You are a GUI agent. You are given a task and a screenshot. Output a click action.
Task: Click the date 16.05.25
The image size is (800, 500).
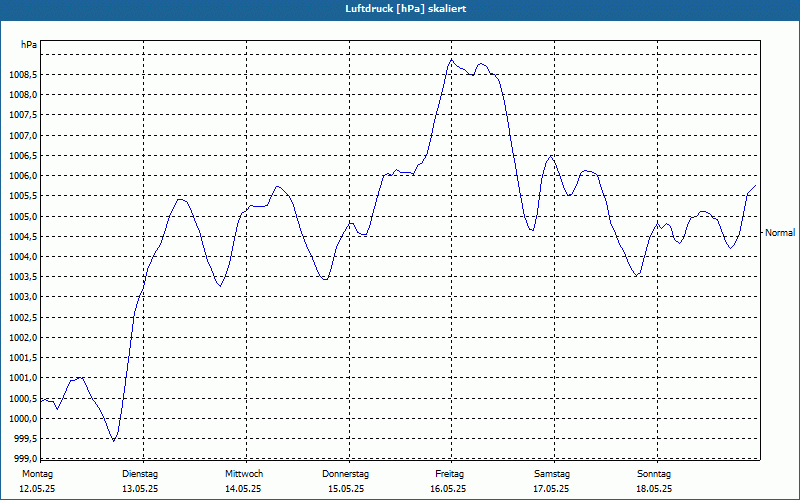coord(448,489)
